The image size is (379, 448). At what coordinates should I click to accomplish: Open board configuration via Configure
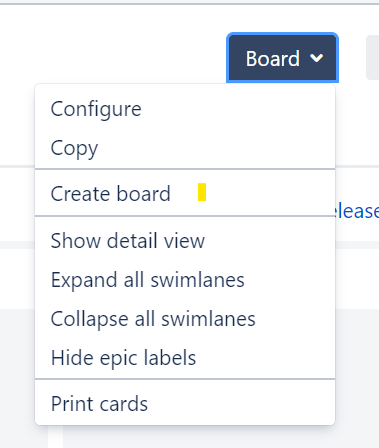(x=185, y=109)
